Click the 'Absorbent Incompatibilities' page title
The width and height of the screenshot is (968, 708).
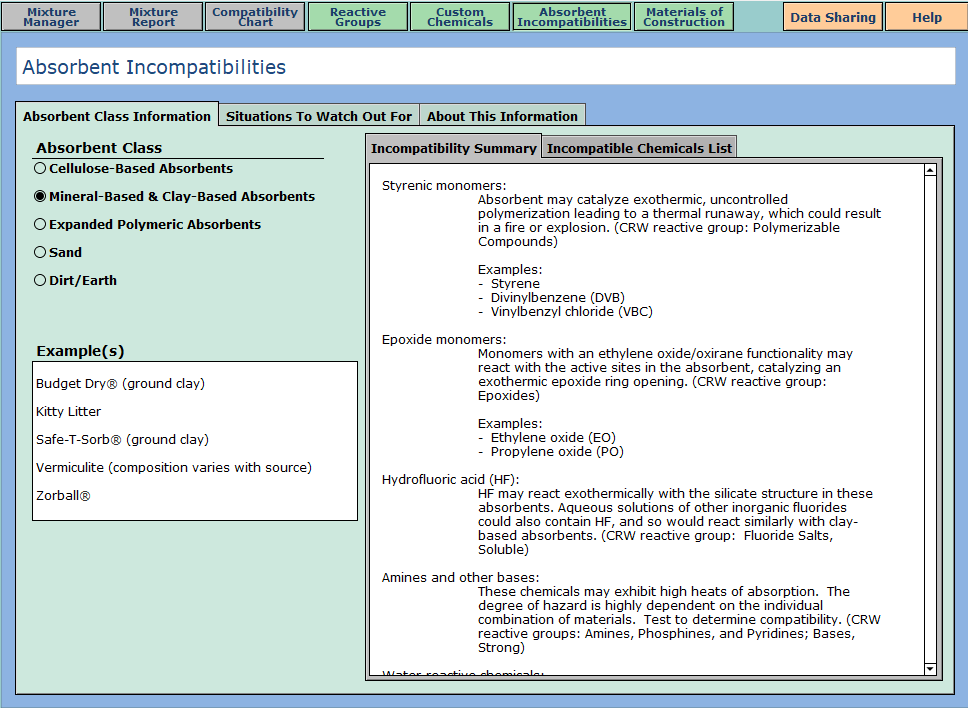154,67
